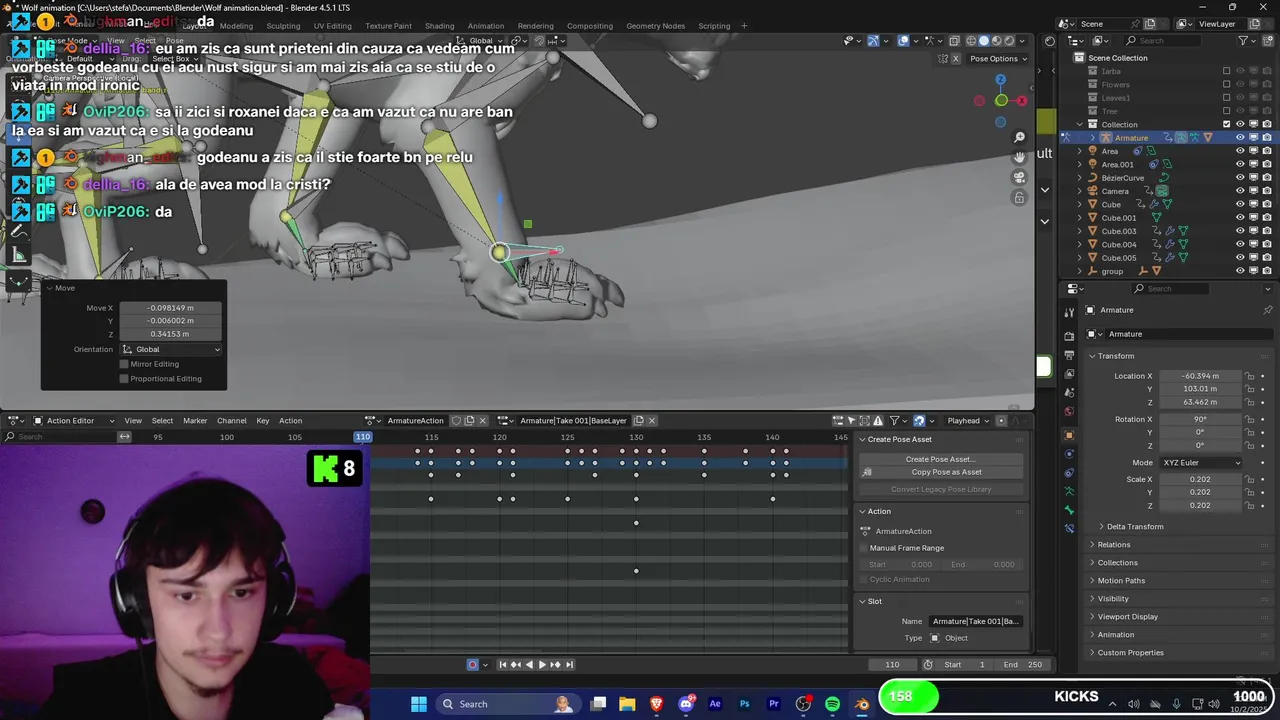Open Object properties tab icon
Image resolution: width=1280 pixels, height=720 pixels.
click(x=1069, y=435)
